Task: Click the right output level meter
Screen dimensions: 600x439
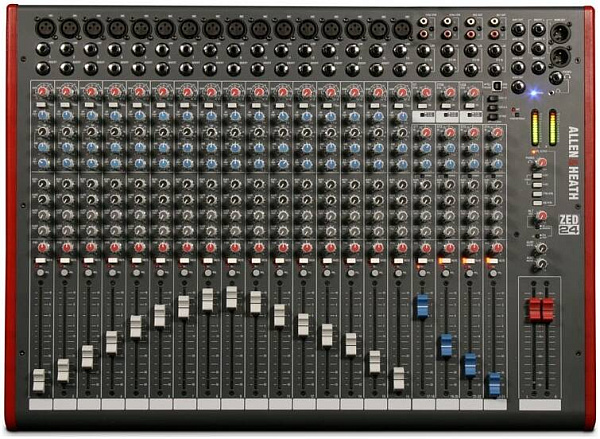Action: coord(553,127)
